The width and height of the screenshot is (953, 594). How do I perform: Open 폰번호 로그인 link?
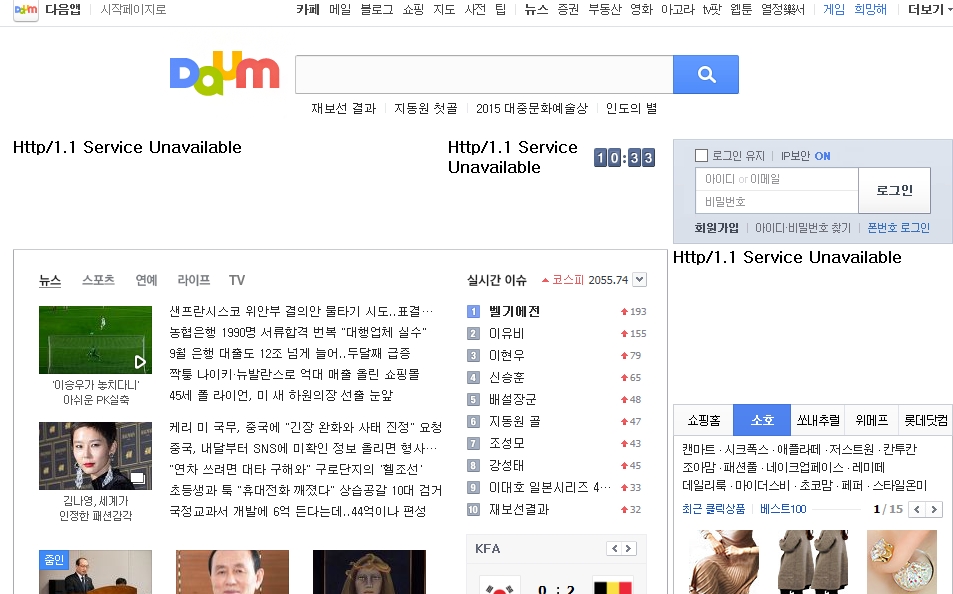click(898, 228)
